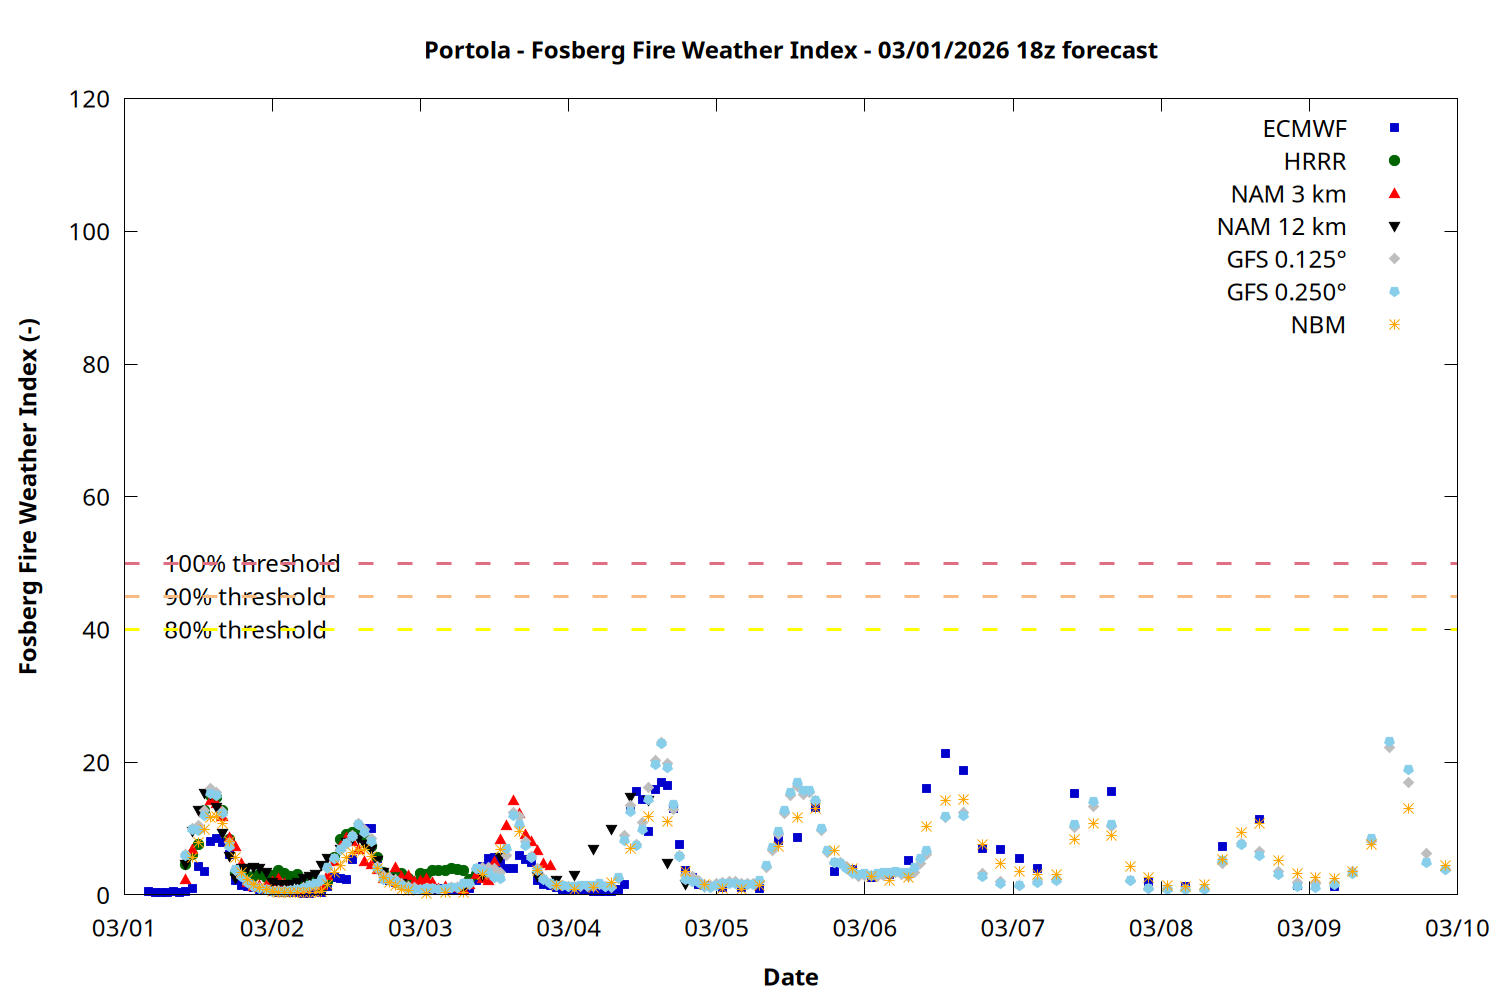Click the GFS 0.250° light blue legend marker

point(1394,292)
